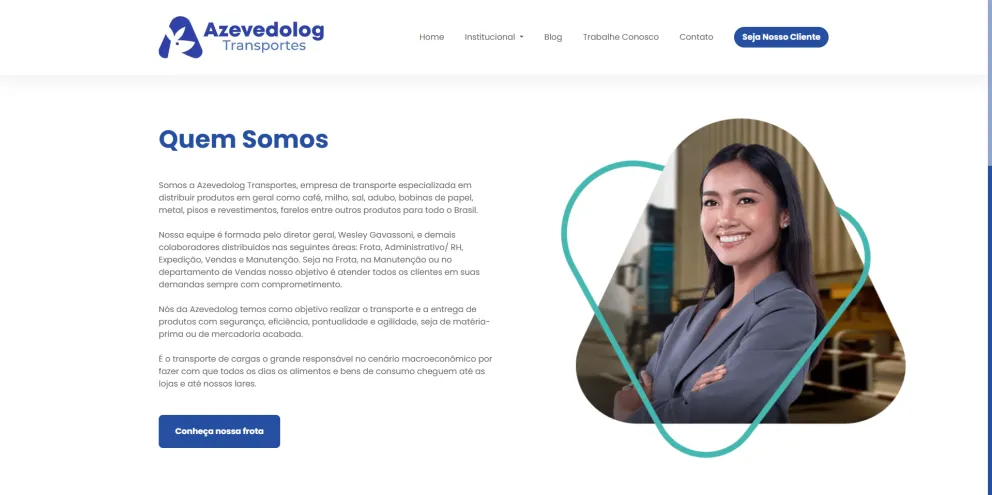This screenshot has height=495, width=992.
Task: Click the paragraph mentioning Wesley Gavassoni
Action: [x=319, y=260]
